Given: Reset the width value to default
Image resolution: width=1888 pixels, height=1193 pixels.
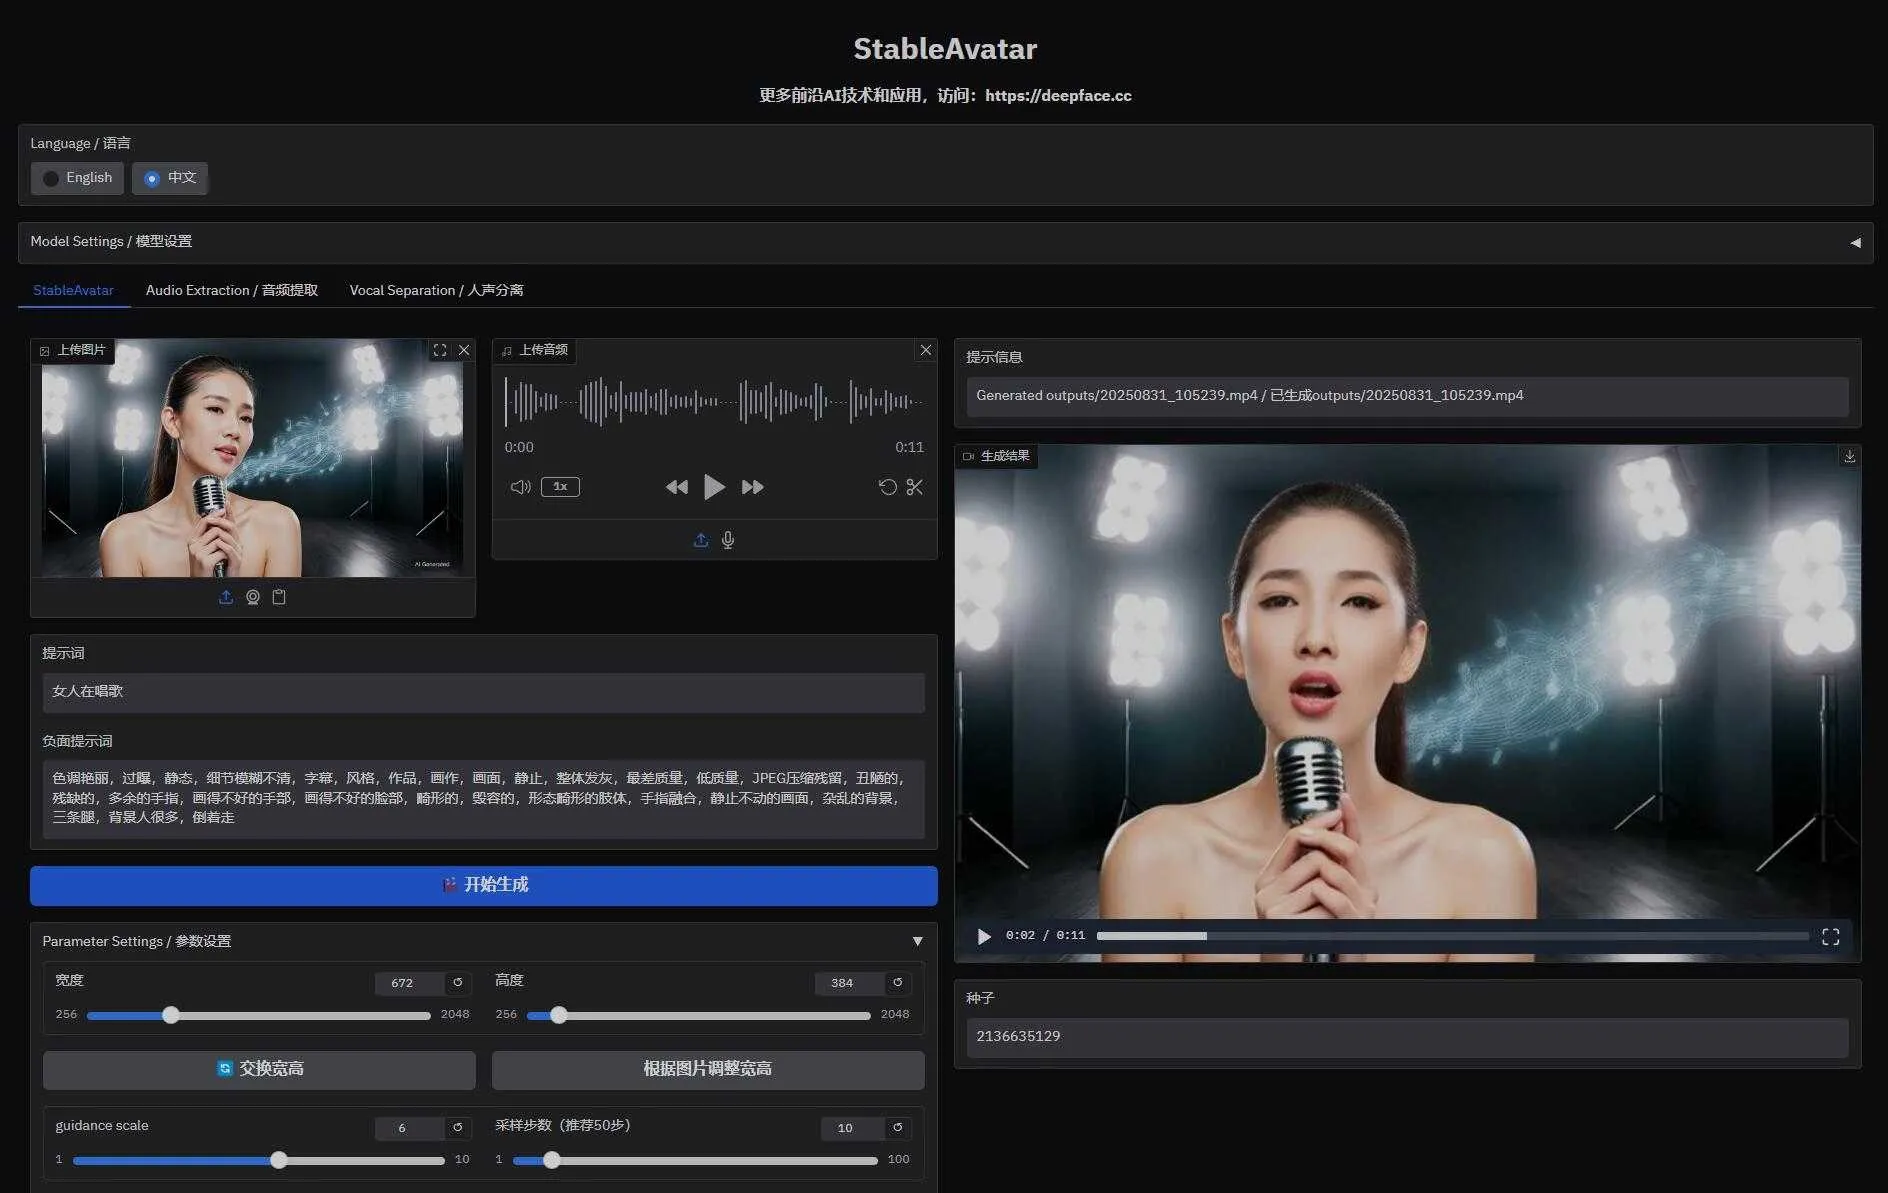Looking at the screenshot, I should pos(458,983).
